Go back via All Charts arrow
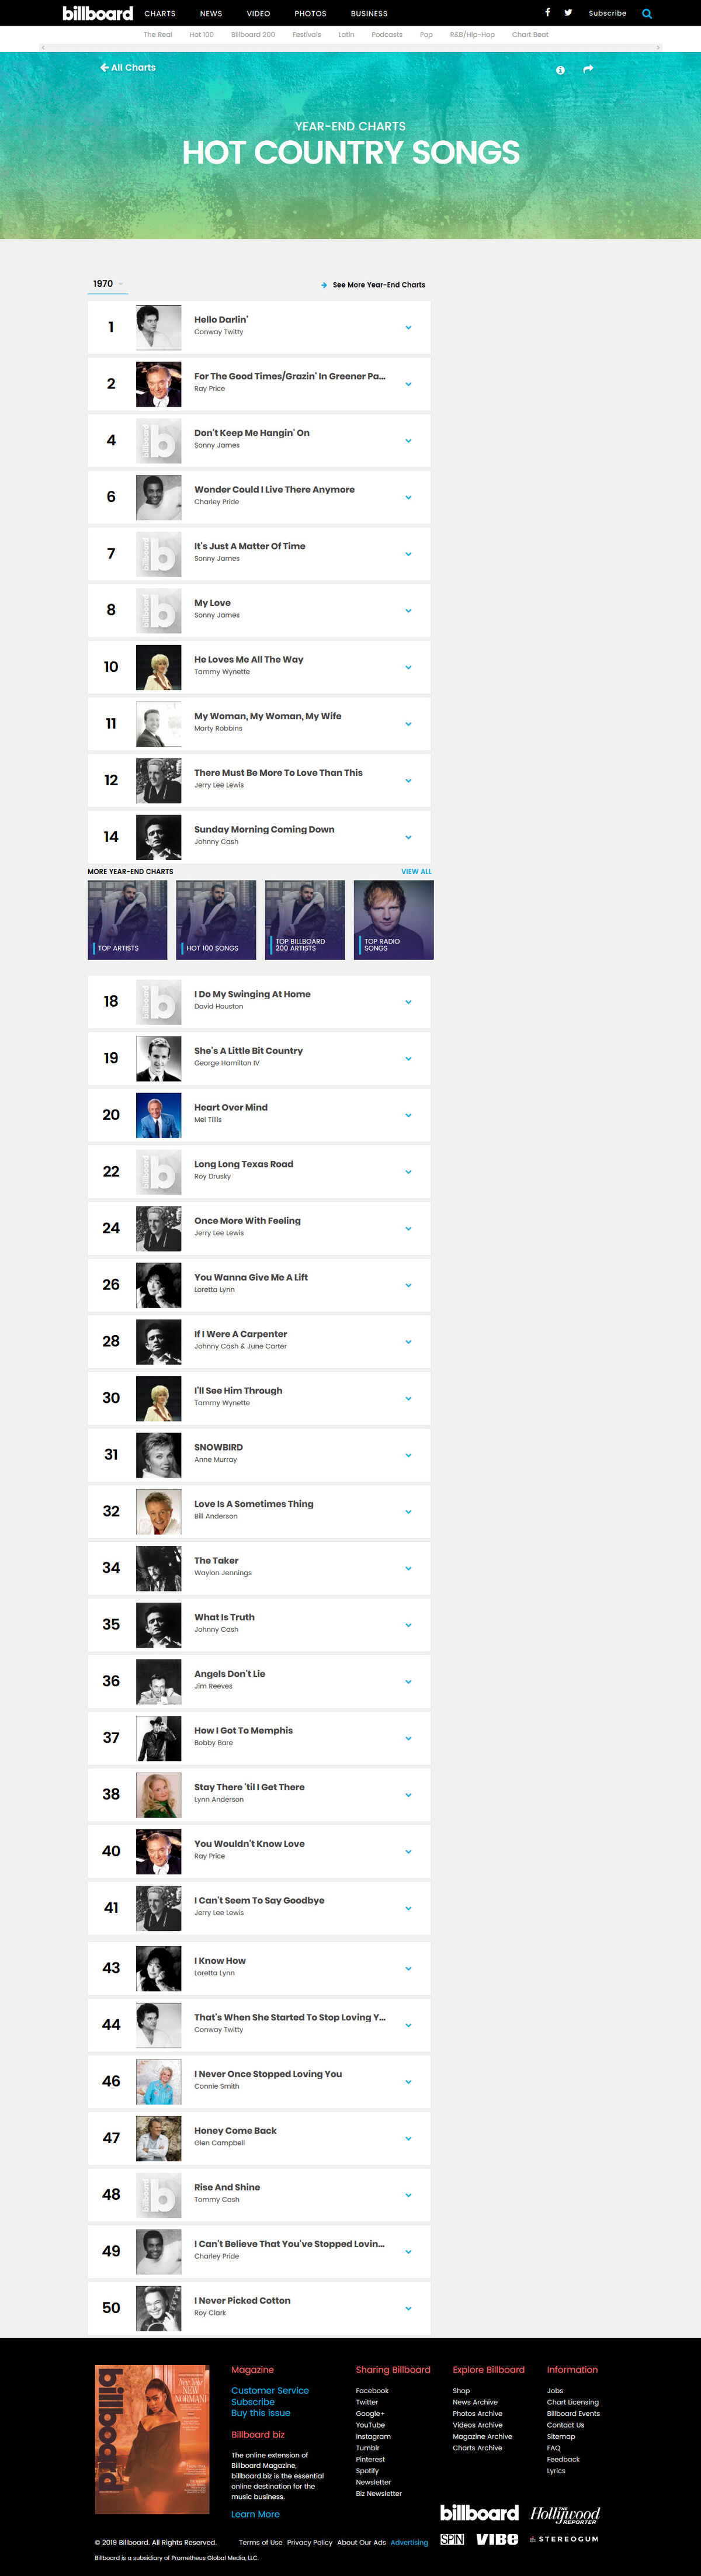701x2576 pixels. coord(128,68)
